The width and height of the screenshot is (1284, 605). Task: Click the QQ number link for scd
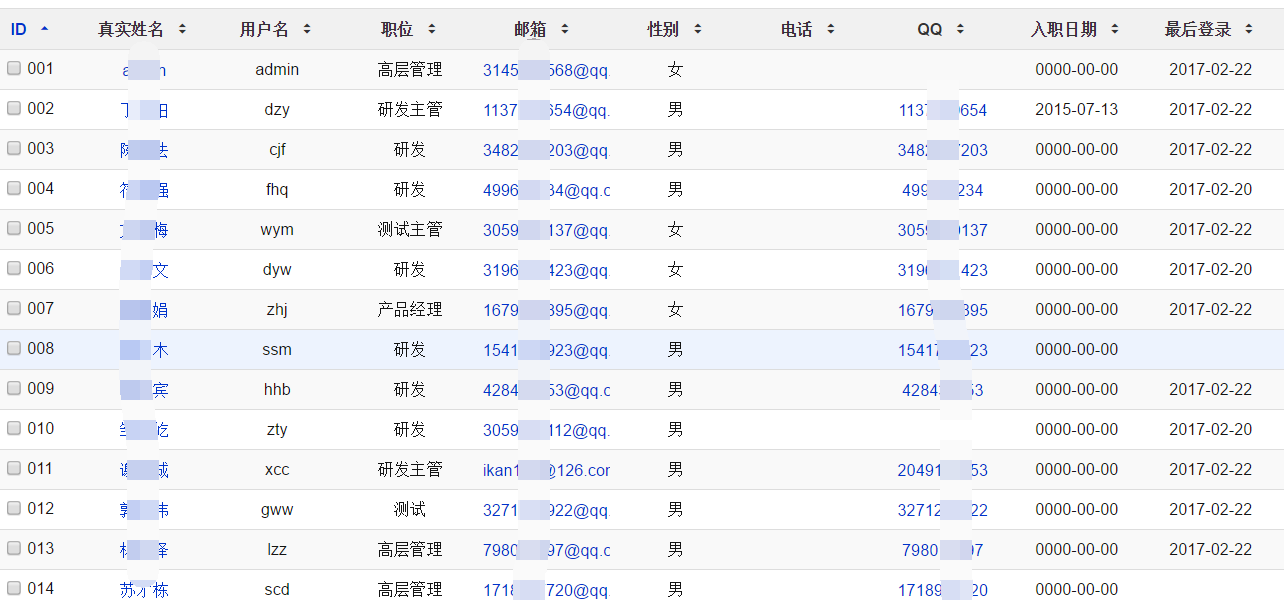(942, 590)
